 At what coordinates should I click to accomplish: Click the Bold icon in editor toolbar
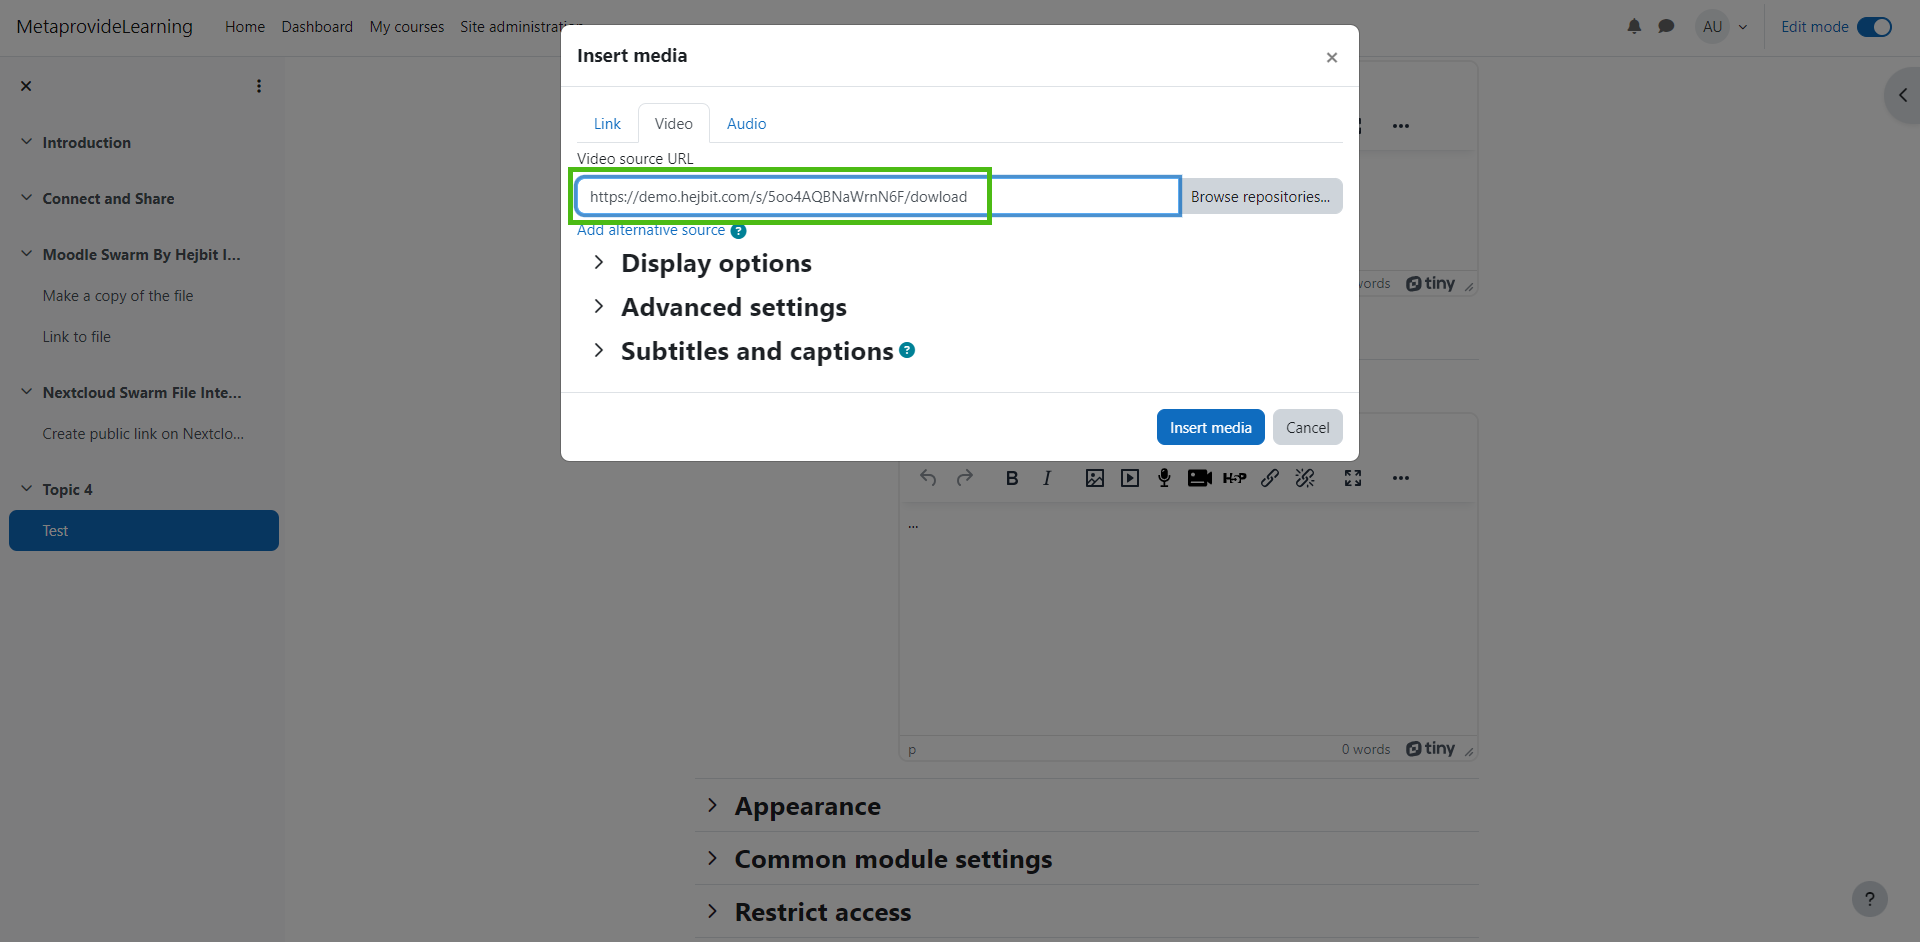[x=1012, y=478]
